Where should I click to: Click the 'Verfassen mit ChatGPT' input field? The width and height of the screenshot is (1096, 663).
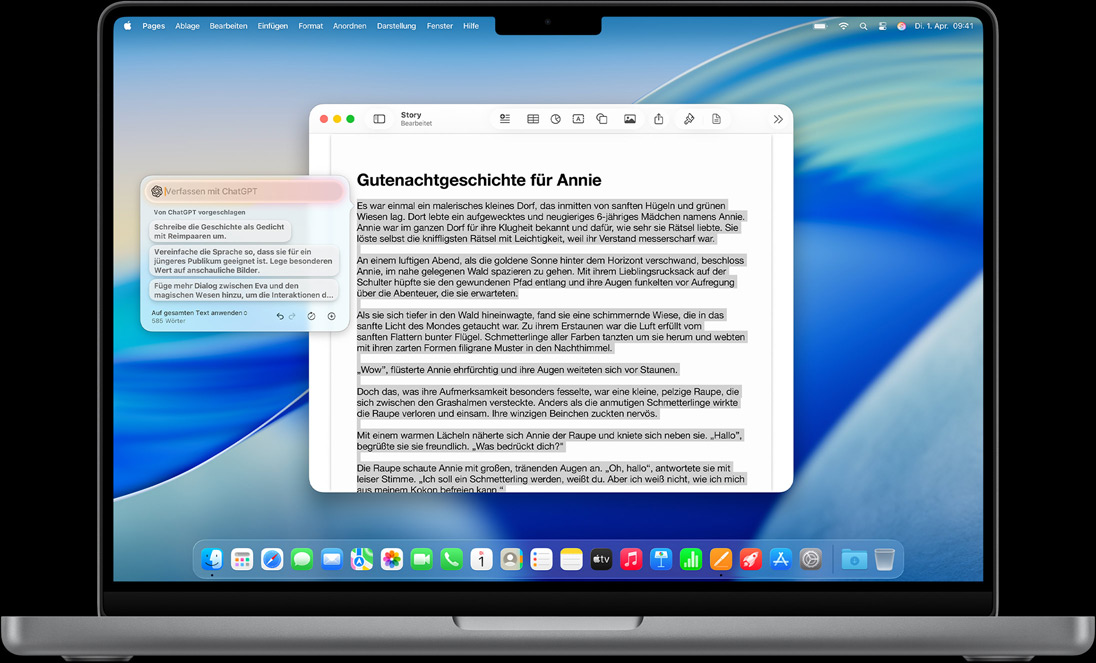pyautogui.click(x=243, y=191)
